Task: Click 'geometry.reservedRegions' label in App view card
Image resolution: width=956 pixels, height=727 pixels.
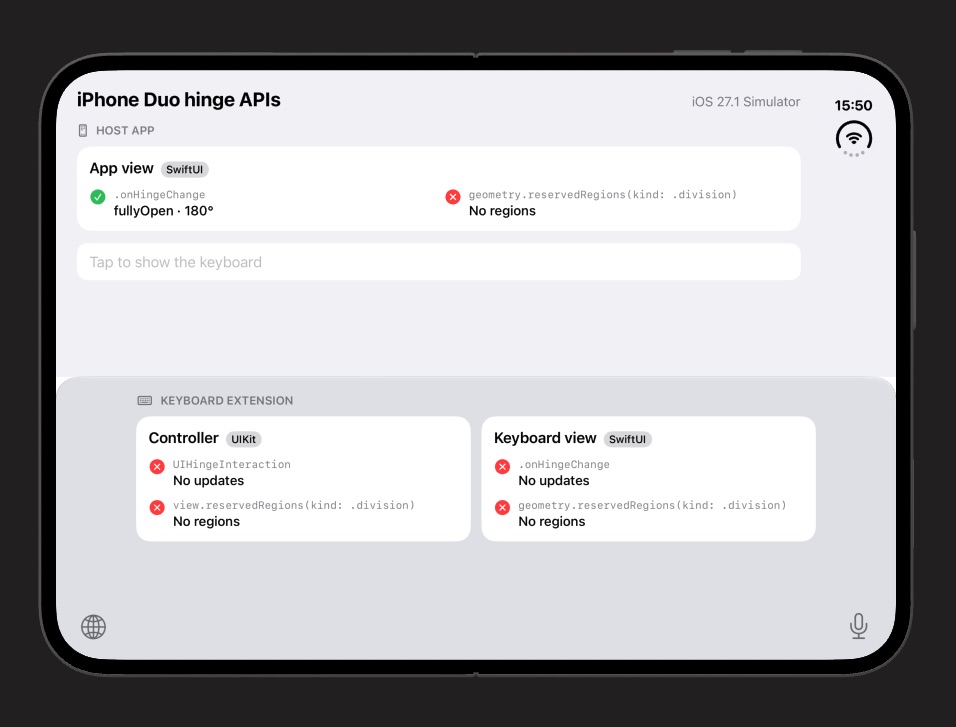Action: pos(603,195)
